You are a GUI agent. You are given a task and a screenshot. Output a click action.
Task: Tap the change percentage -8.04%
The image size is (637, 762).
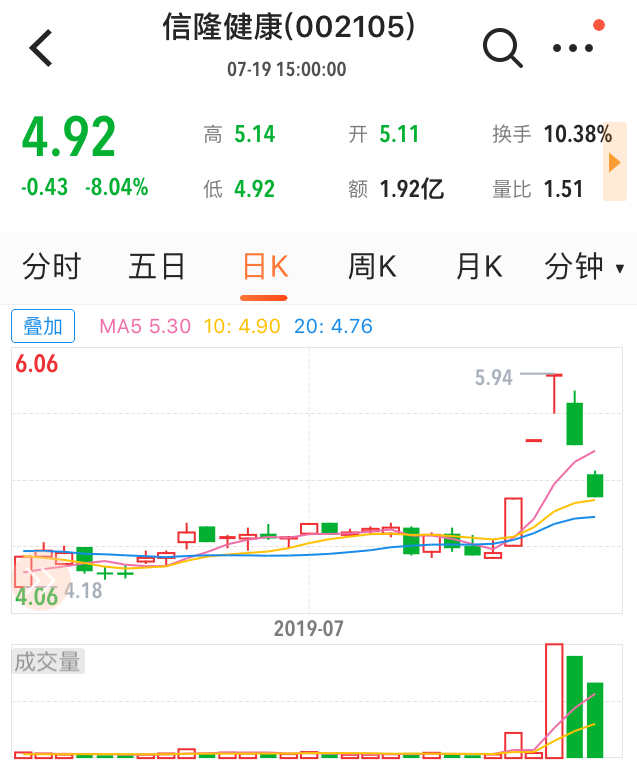117,187
